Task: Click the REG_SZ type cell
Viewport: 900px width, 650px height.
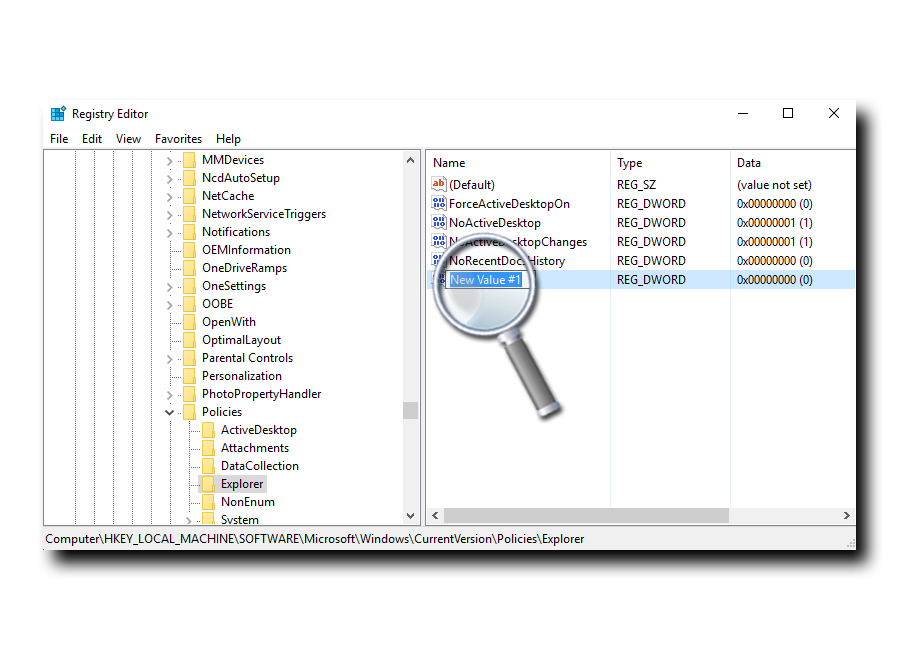Action: tap(636, 185)
